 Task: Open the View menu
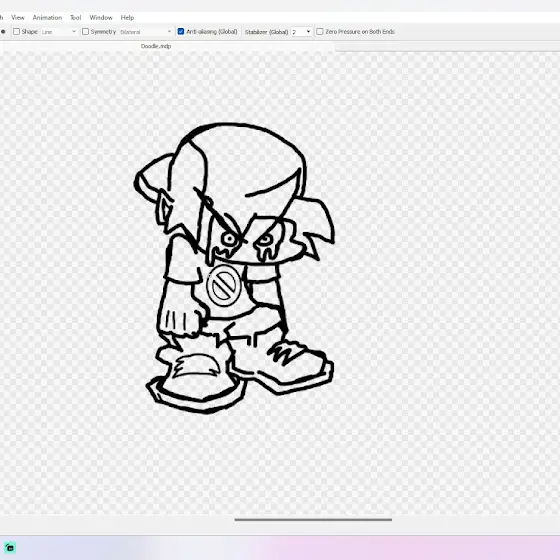click(18, 18)
